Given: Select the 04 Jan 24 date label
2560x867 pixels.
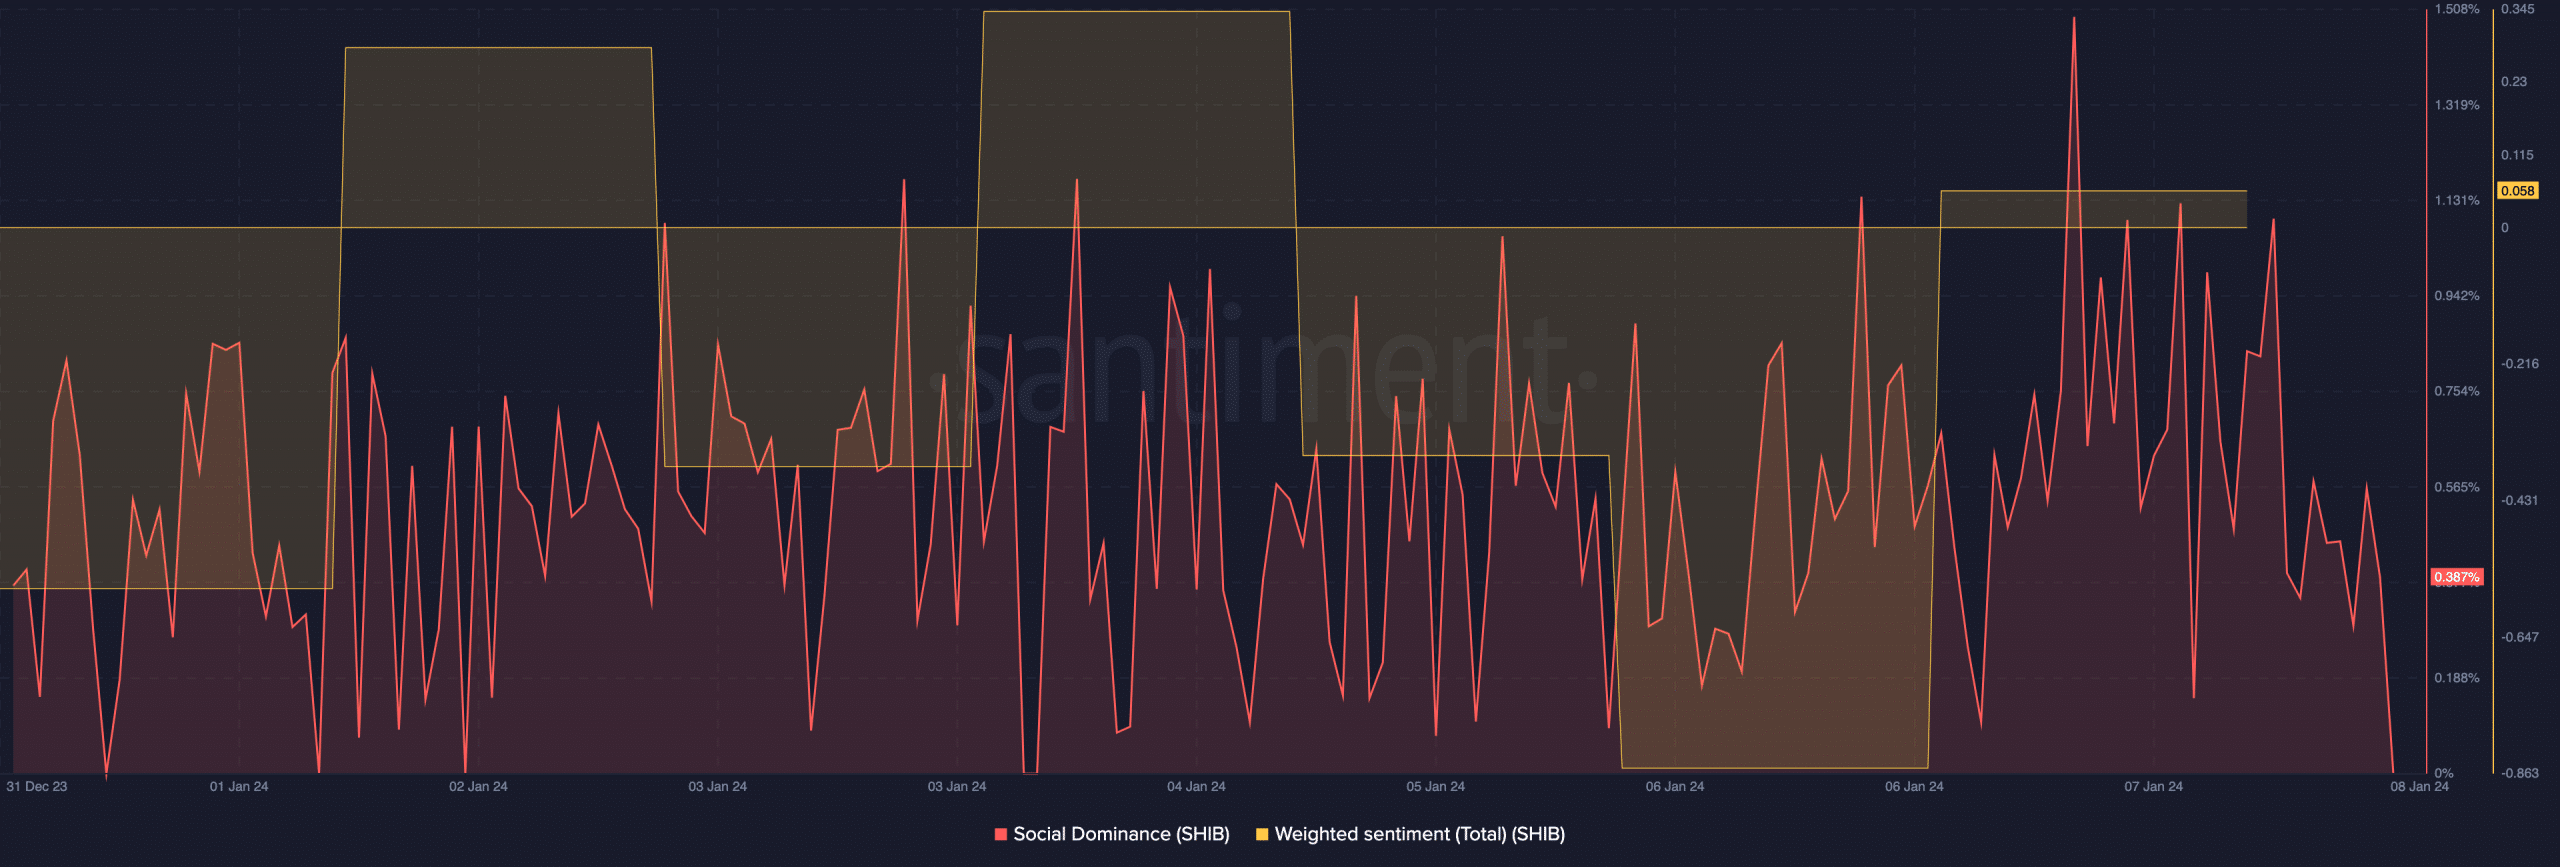Looking at the screenshot, I should [x=1196, y=786].
